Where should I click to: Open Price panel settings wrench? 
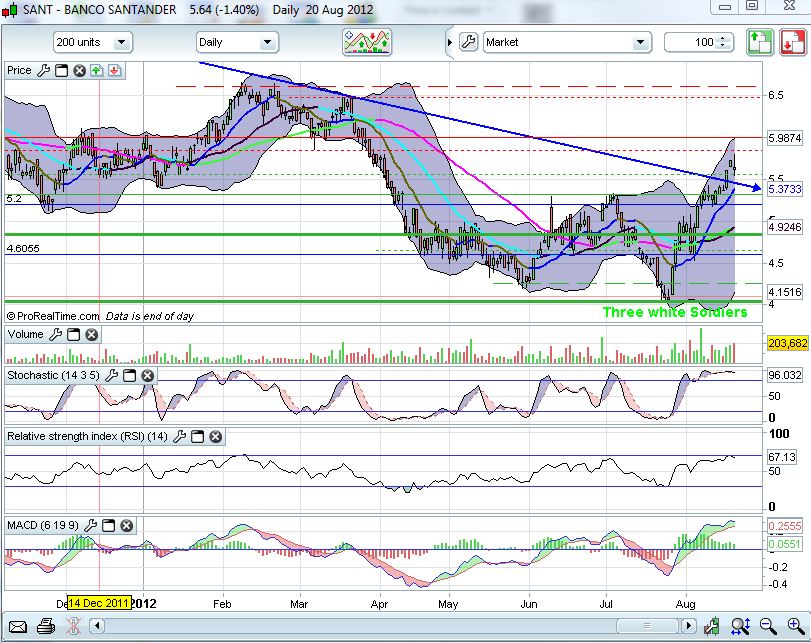click(x=43, y=70)
